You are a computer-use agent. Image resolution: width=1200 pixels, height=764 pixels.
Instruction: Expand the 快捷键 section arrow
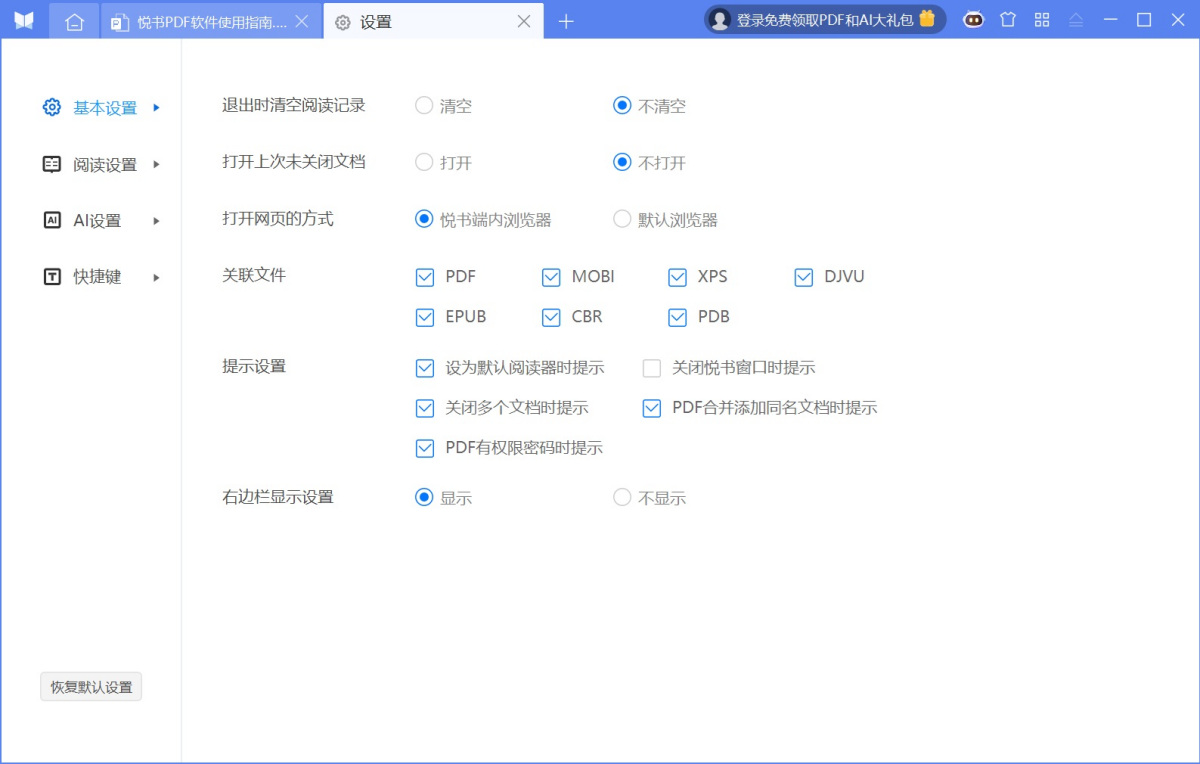[156, 277]
